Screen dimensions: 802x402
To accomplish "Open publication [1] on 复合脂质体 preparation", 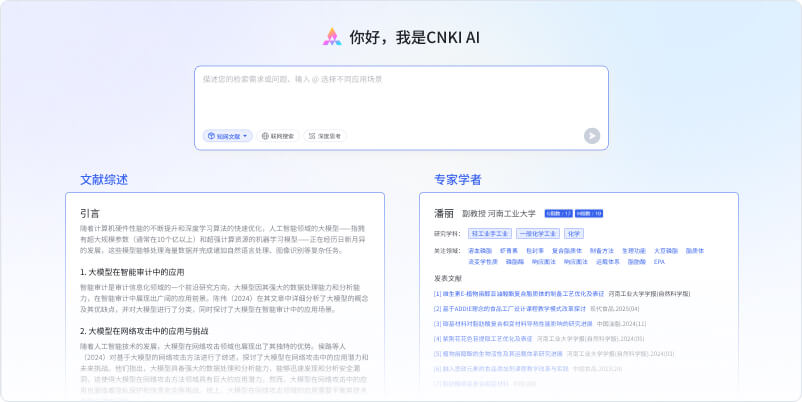I will coord(519,294).
